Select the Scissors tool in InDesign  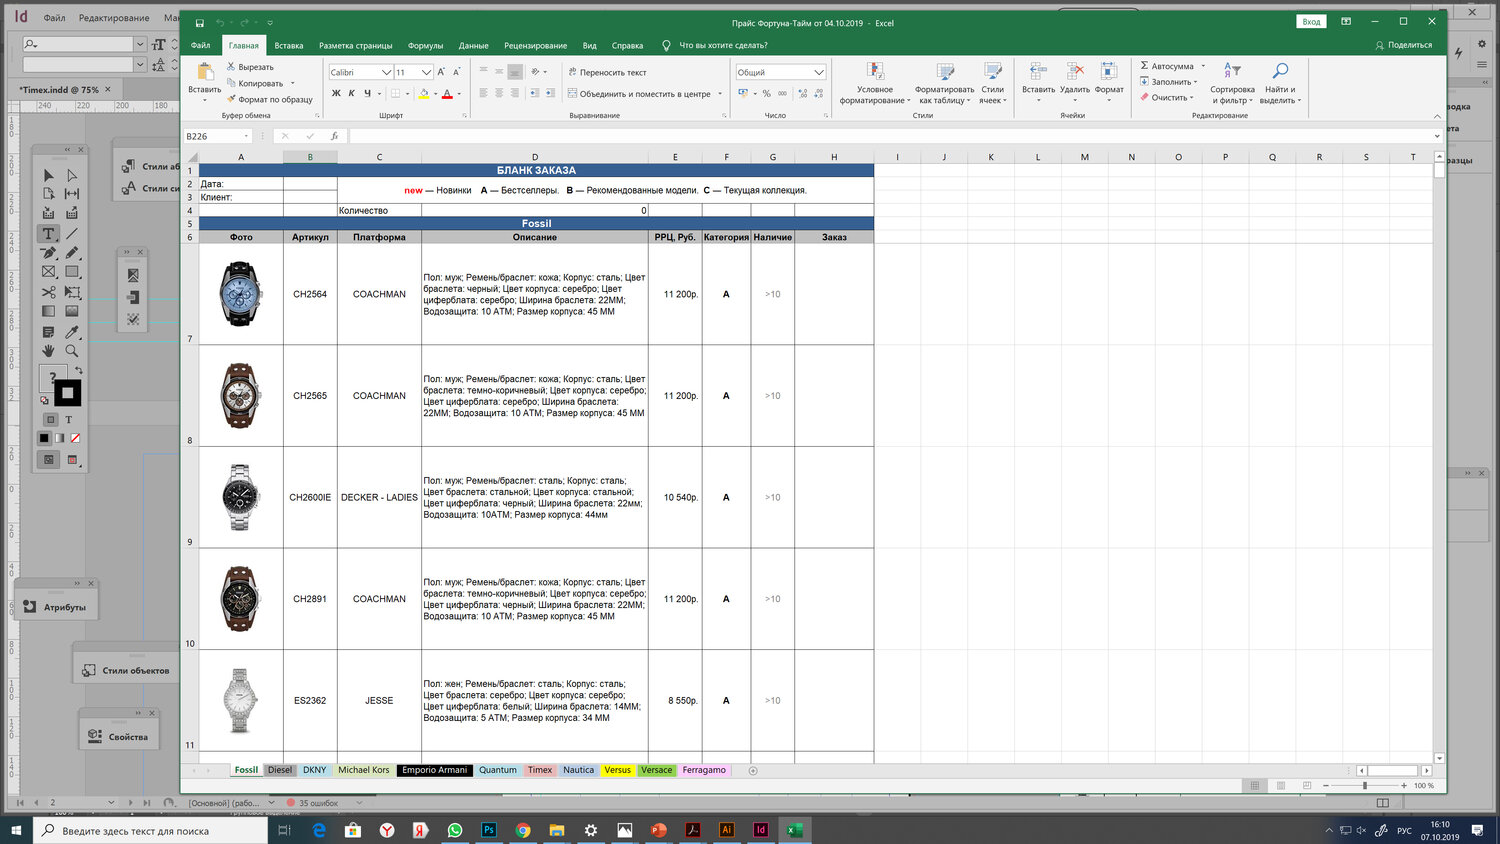pyautogui.click(x=48, y=292)
